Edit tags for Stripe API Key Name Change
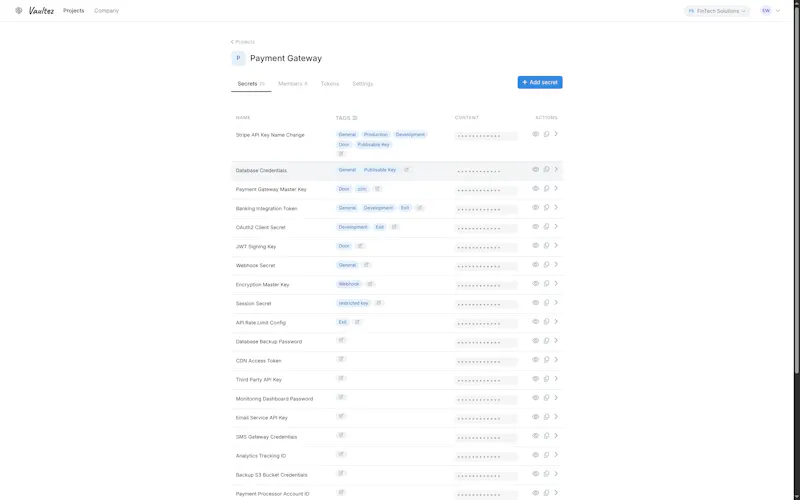The height and width of the screenshot is (500, 800). tap(341, 154)
